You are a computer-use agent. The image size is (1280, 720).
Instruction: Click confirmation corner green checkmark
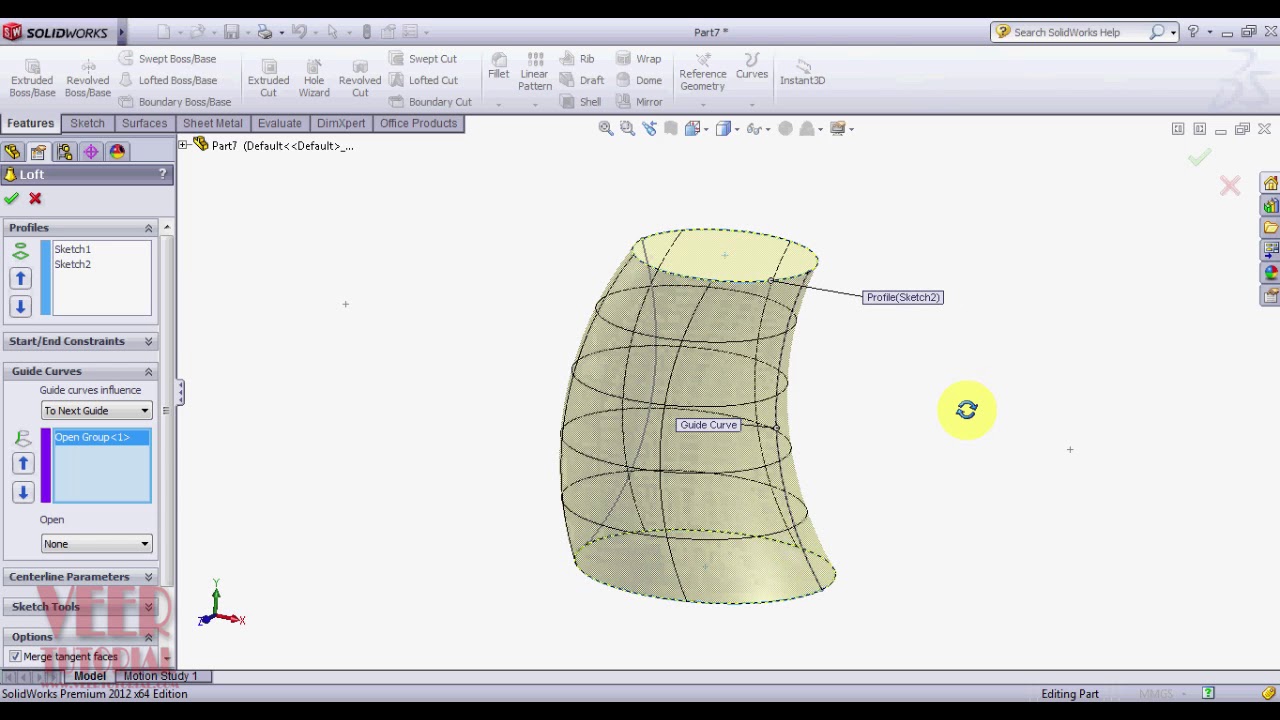pos(1199,157)
